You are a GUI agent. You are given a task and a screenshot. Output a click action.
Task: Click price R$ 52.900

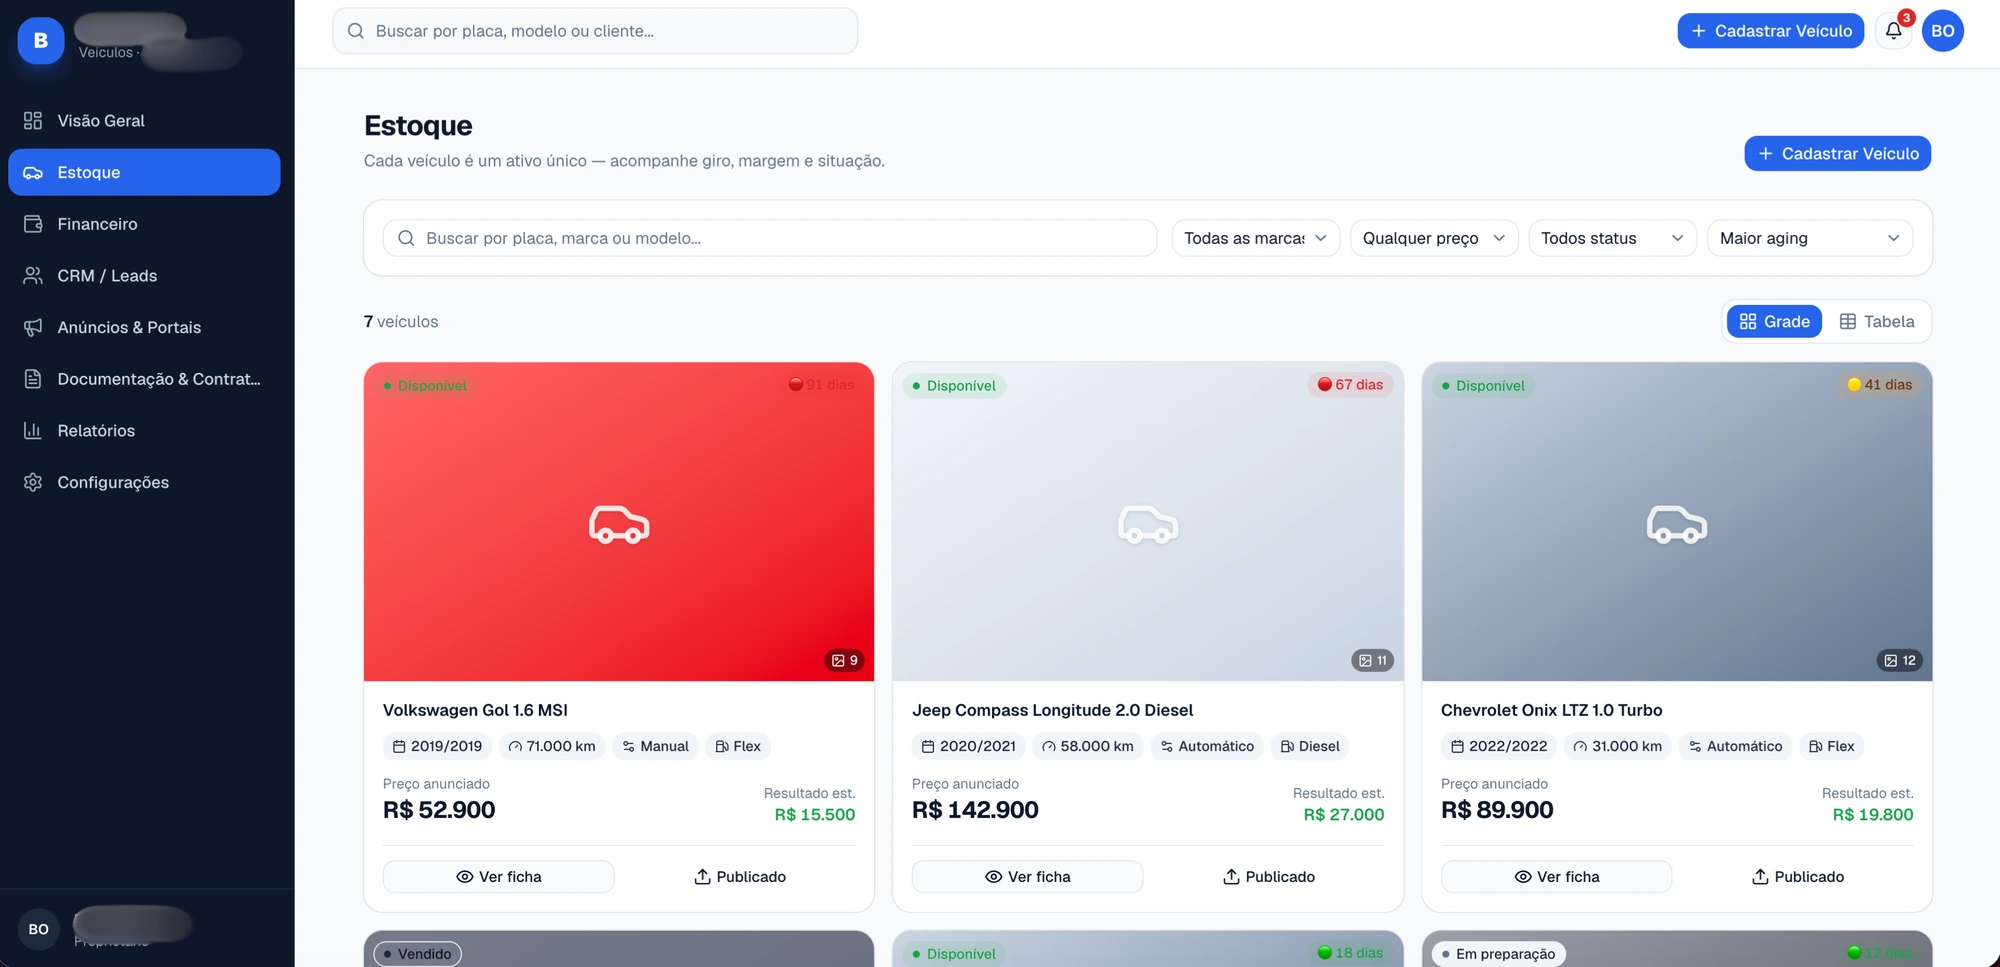439,810
